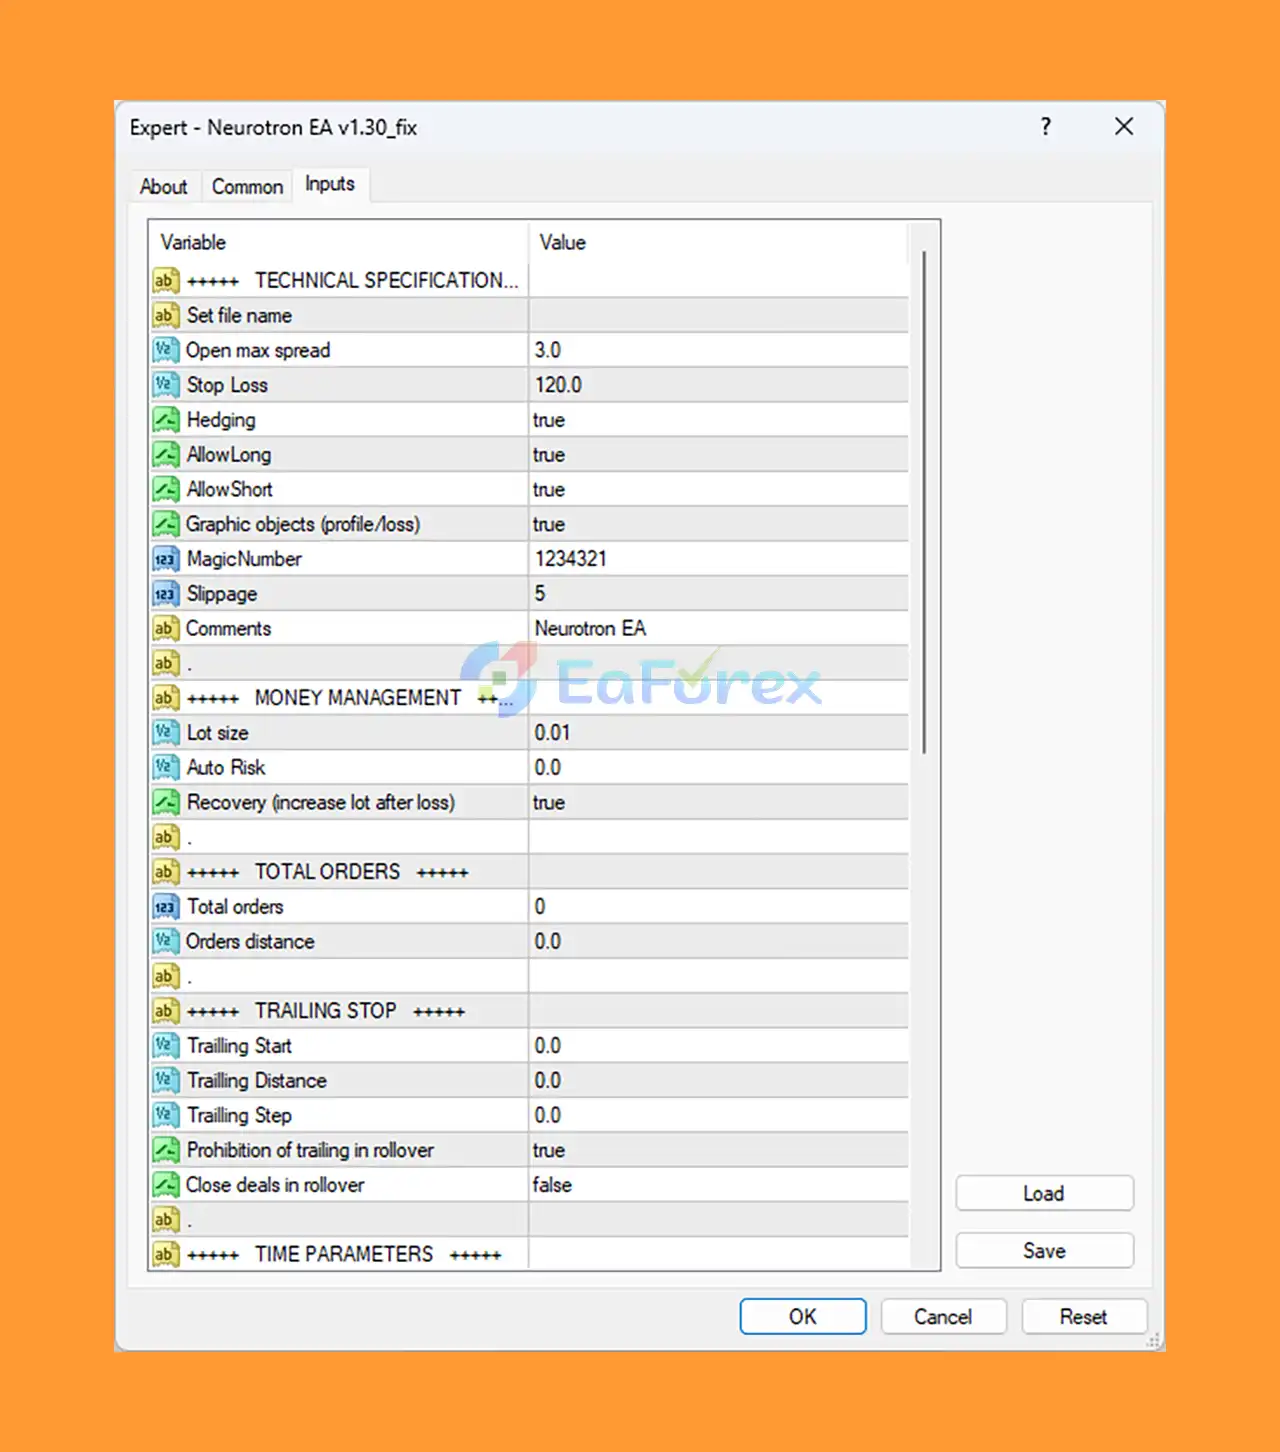Click the Total orders integer icon
Screen dimensions: 1280x1452
point(165,907)
